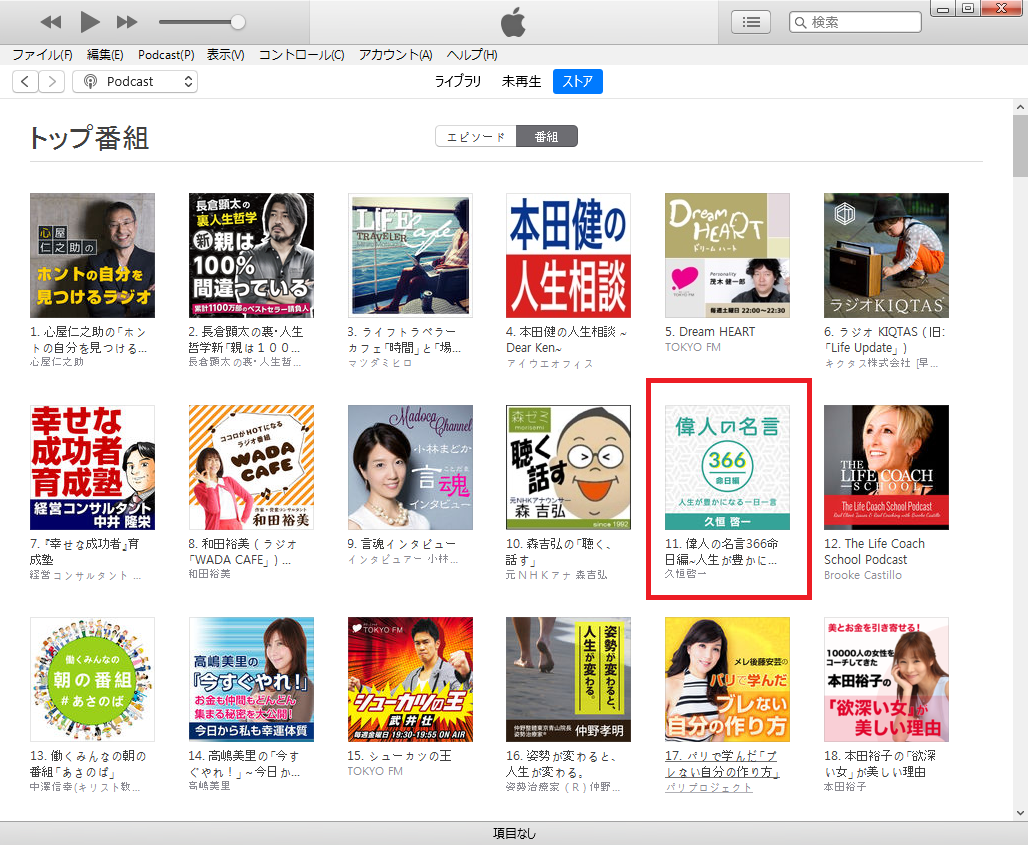Focus the 検索 search field
Image resolution: width=1028 pixels, height=845 pixels.
click(x=855, y=22)
